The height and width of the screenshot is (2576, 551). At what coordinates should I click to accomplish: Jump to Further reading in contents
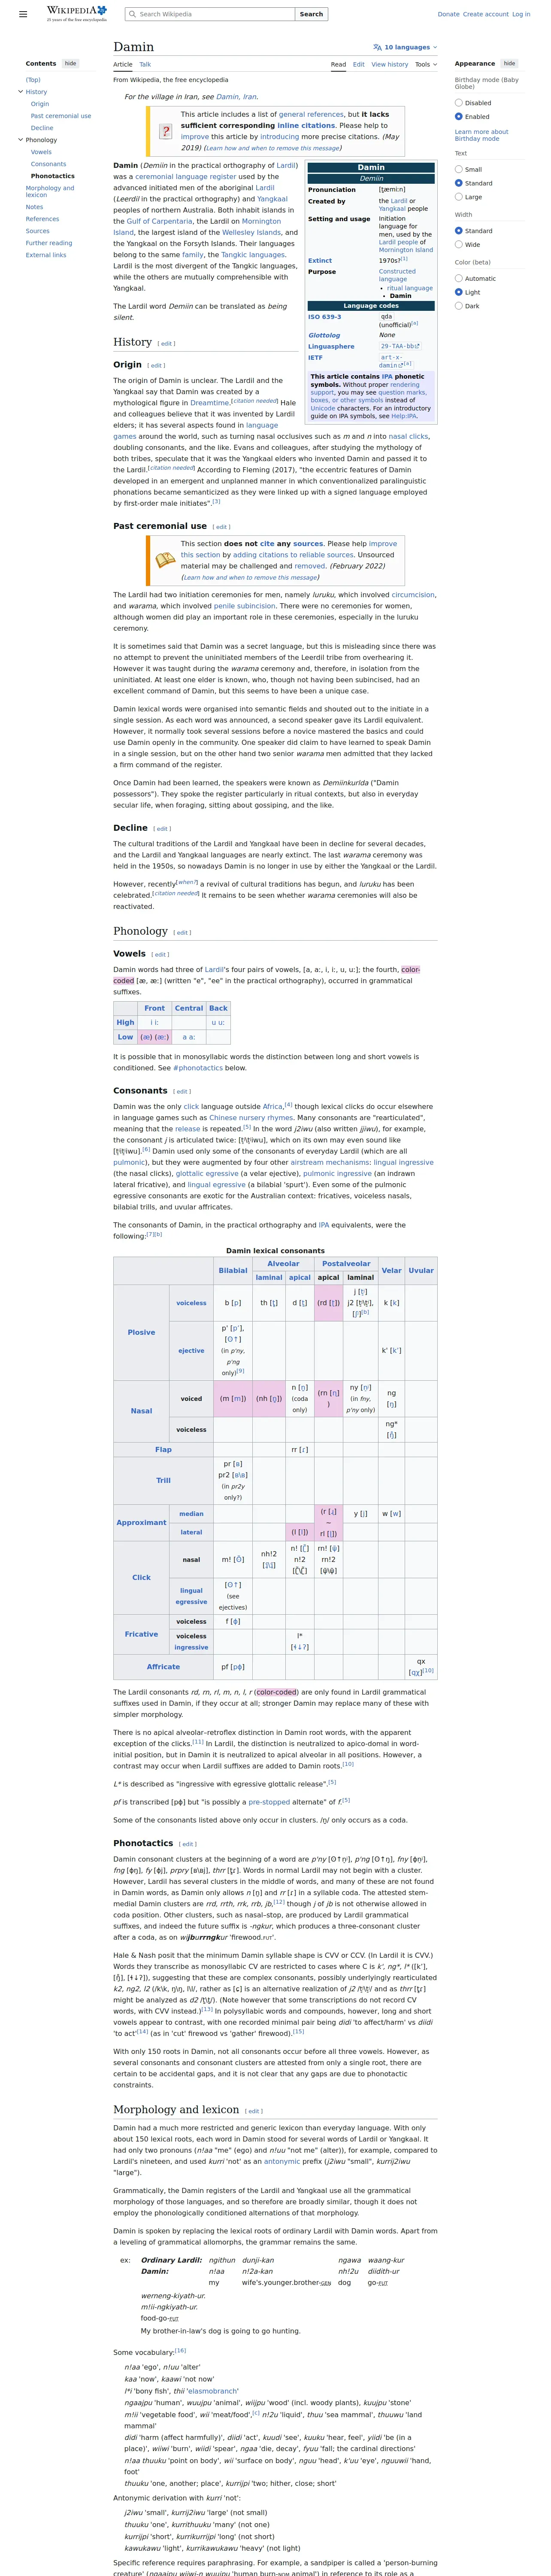tap(49, 243)
